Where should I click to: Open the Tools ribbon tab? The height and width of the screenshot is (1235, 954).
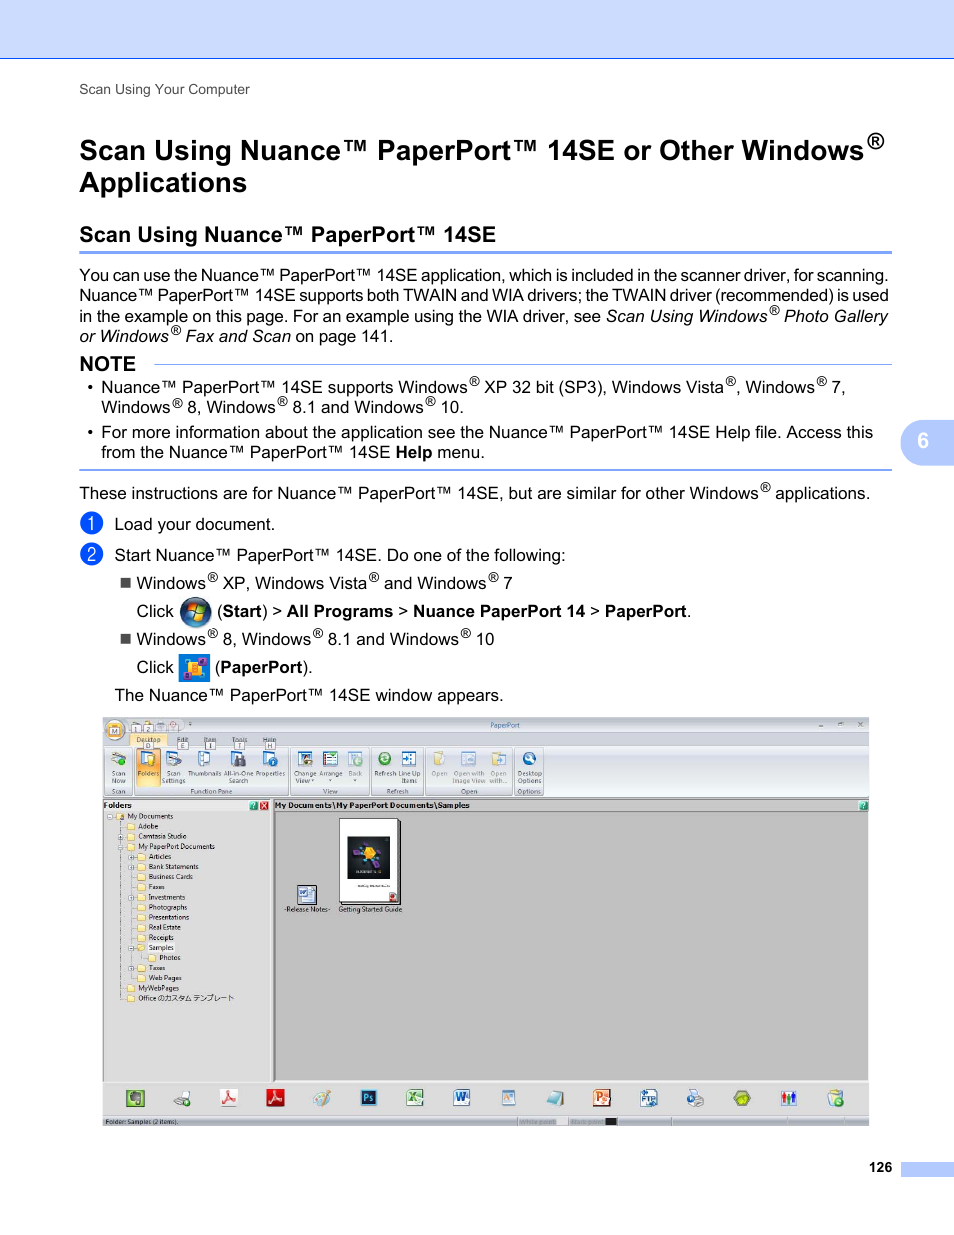[x=240, y=739]
